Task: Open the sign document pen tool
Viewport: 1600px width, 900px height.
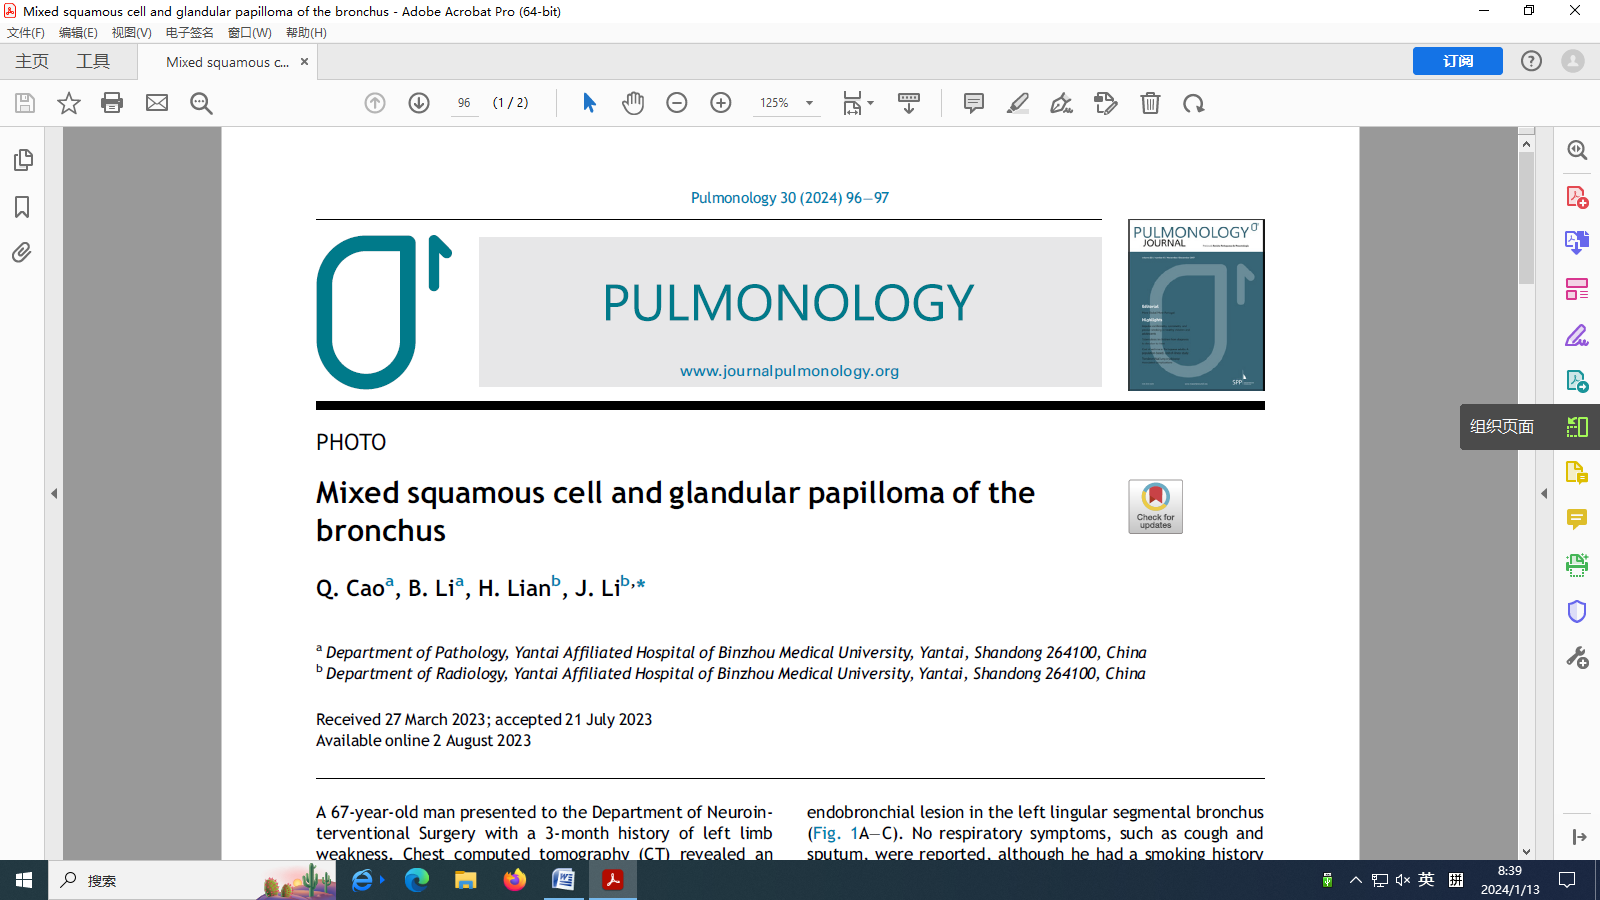Action: [1062, 103]
